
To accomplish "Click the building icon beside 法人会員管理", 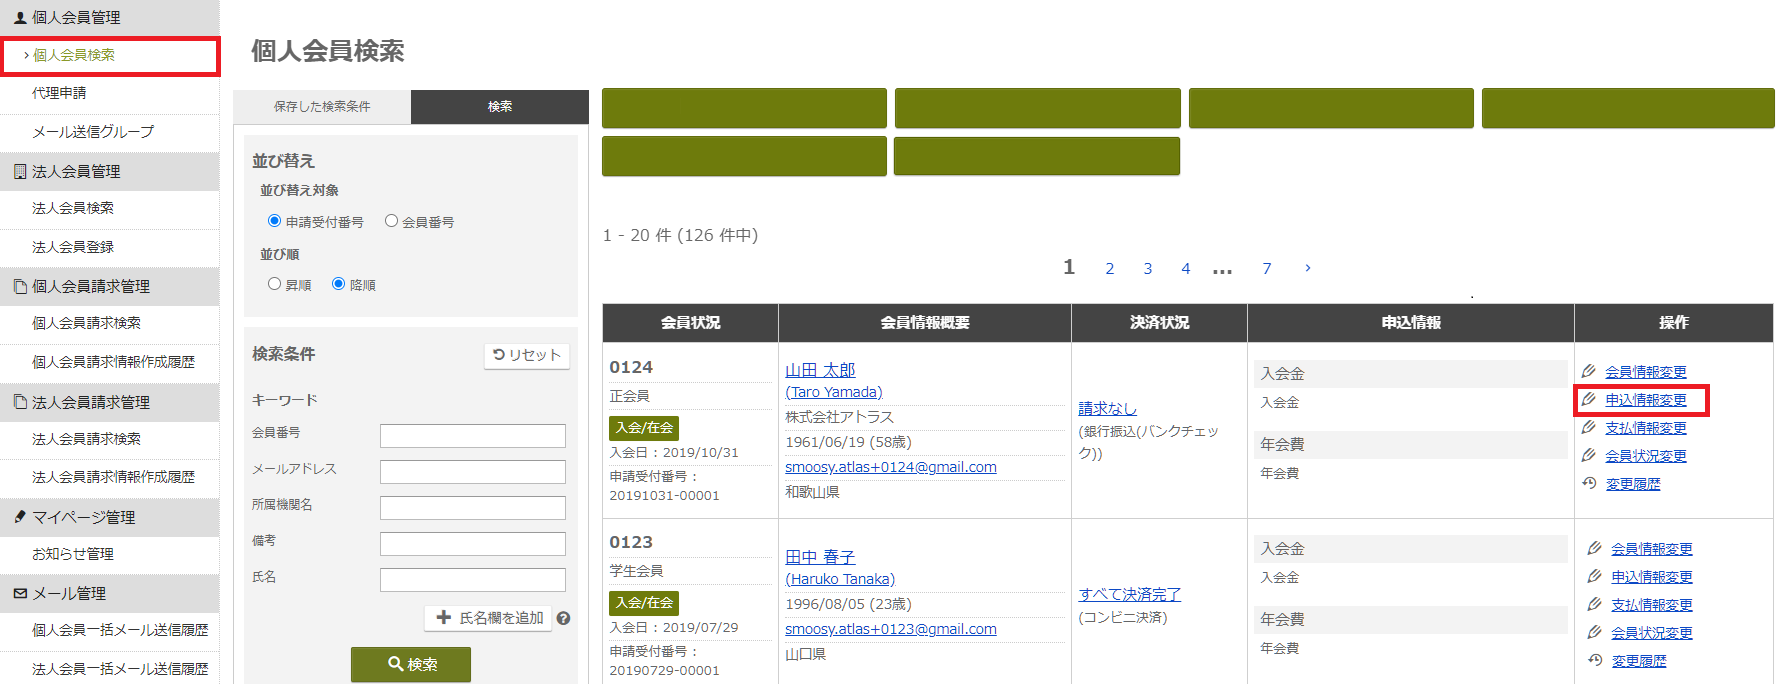I will [20, 171].
